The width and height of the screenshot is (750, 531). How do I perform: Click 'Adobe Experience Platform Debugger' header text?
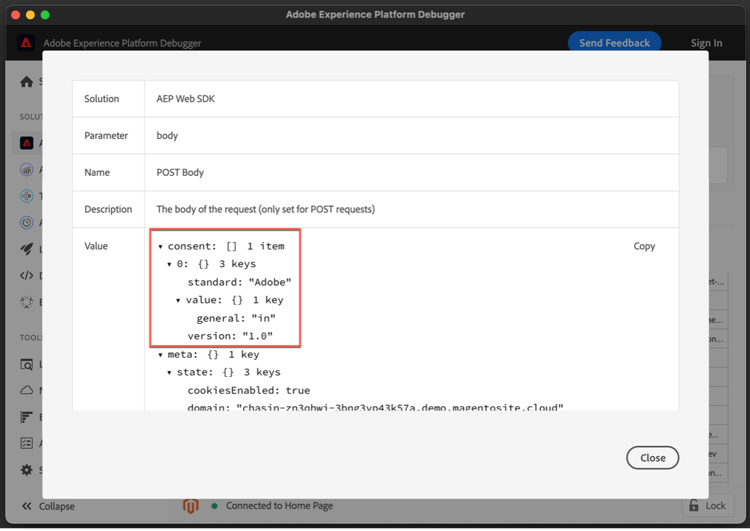click(122, 44)
